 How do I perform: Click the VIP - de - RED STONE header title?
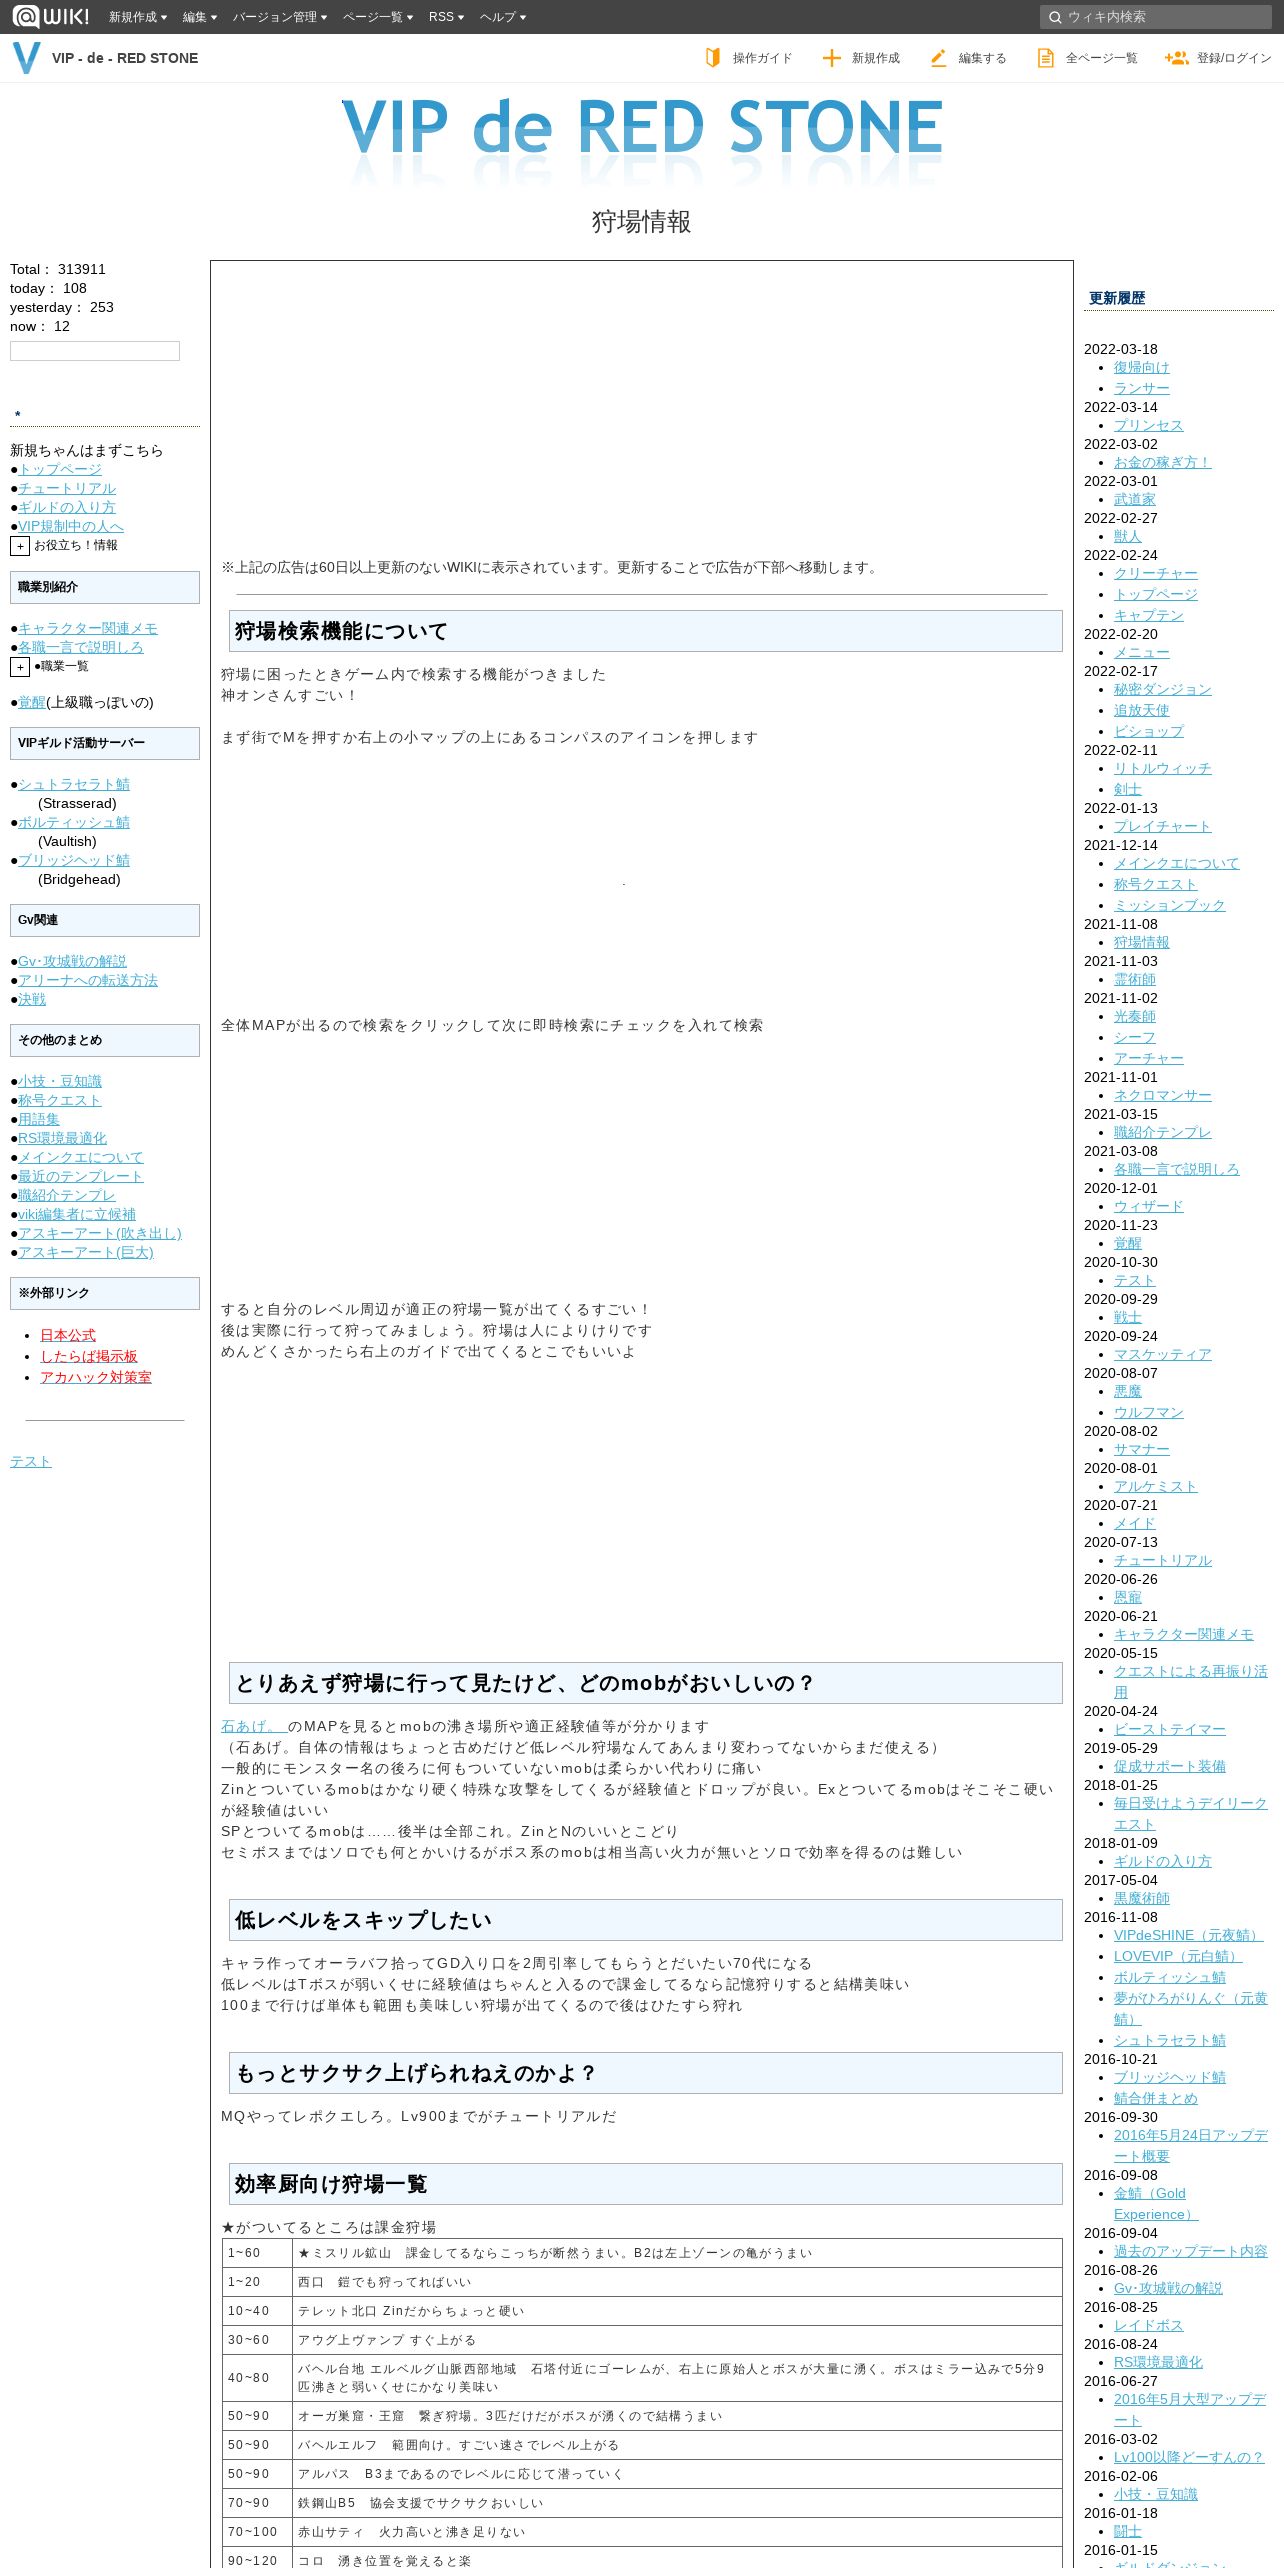pyautogui.click(x=125, y=58)
